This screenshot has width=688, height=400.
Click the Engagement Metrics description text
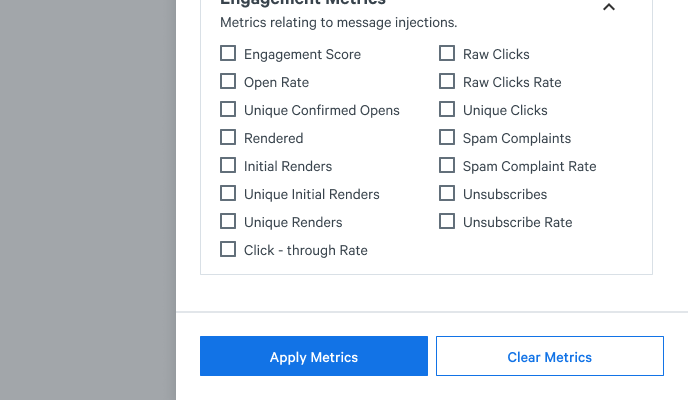[338, 22]
